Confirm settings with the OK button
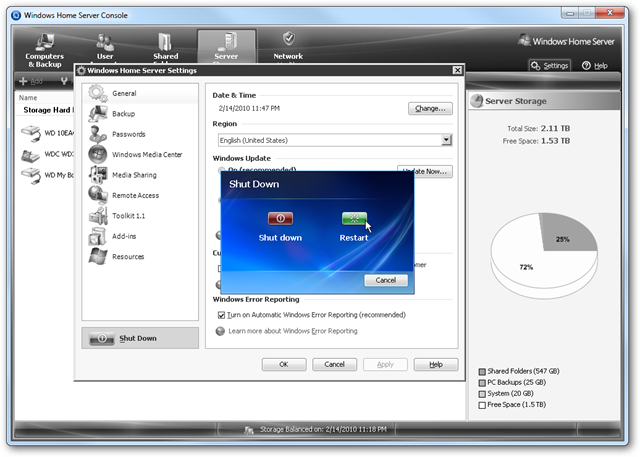The image size is (640, 457). pyautogui.click(x=284, y=364)
